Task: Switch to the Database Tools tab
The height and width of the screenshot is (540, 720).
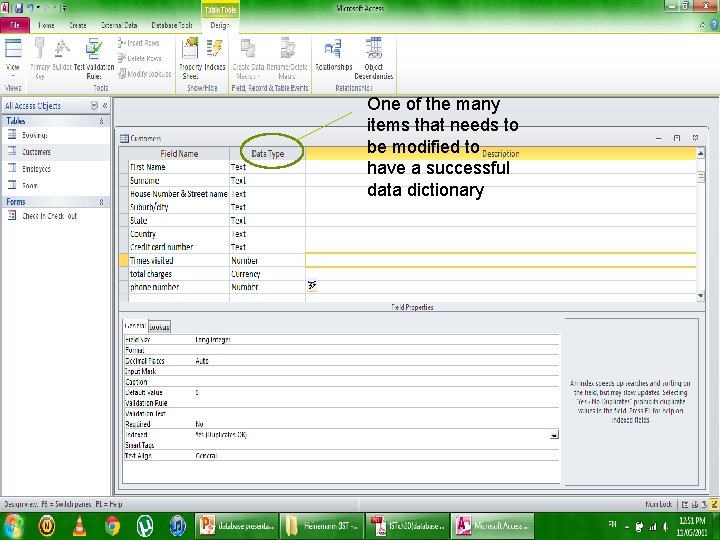Action: click(x=172, y=25)
